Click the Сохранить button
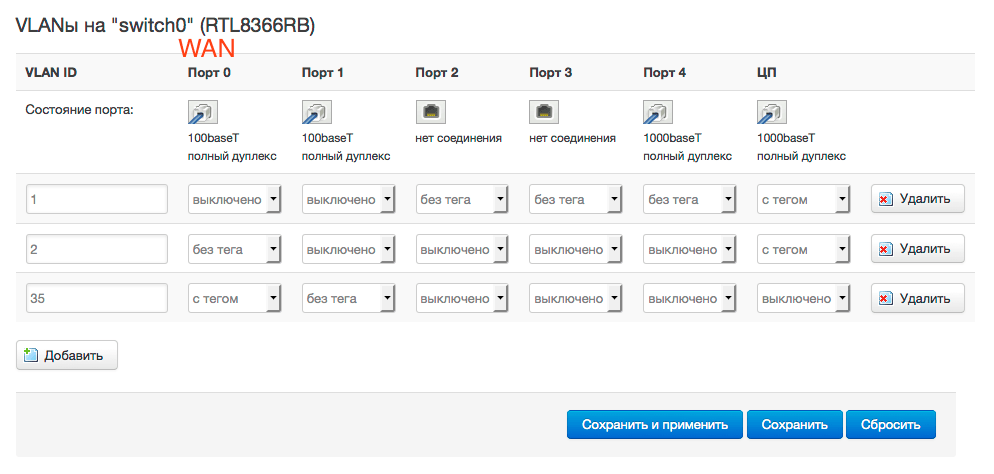Screen dimensions: 994x474 [x=795, y=425]
